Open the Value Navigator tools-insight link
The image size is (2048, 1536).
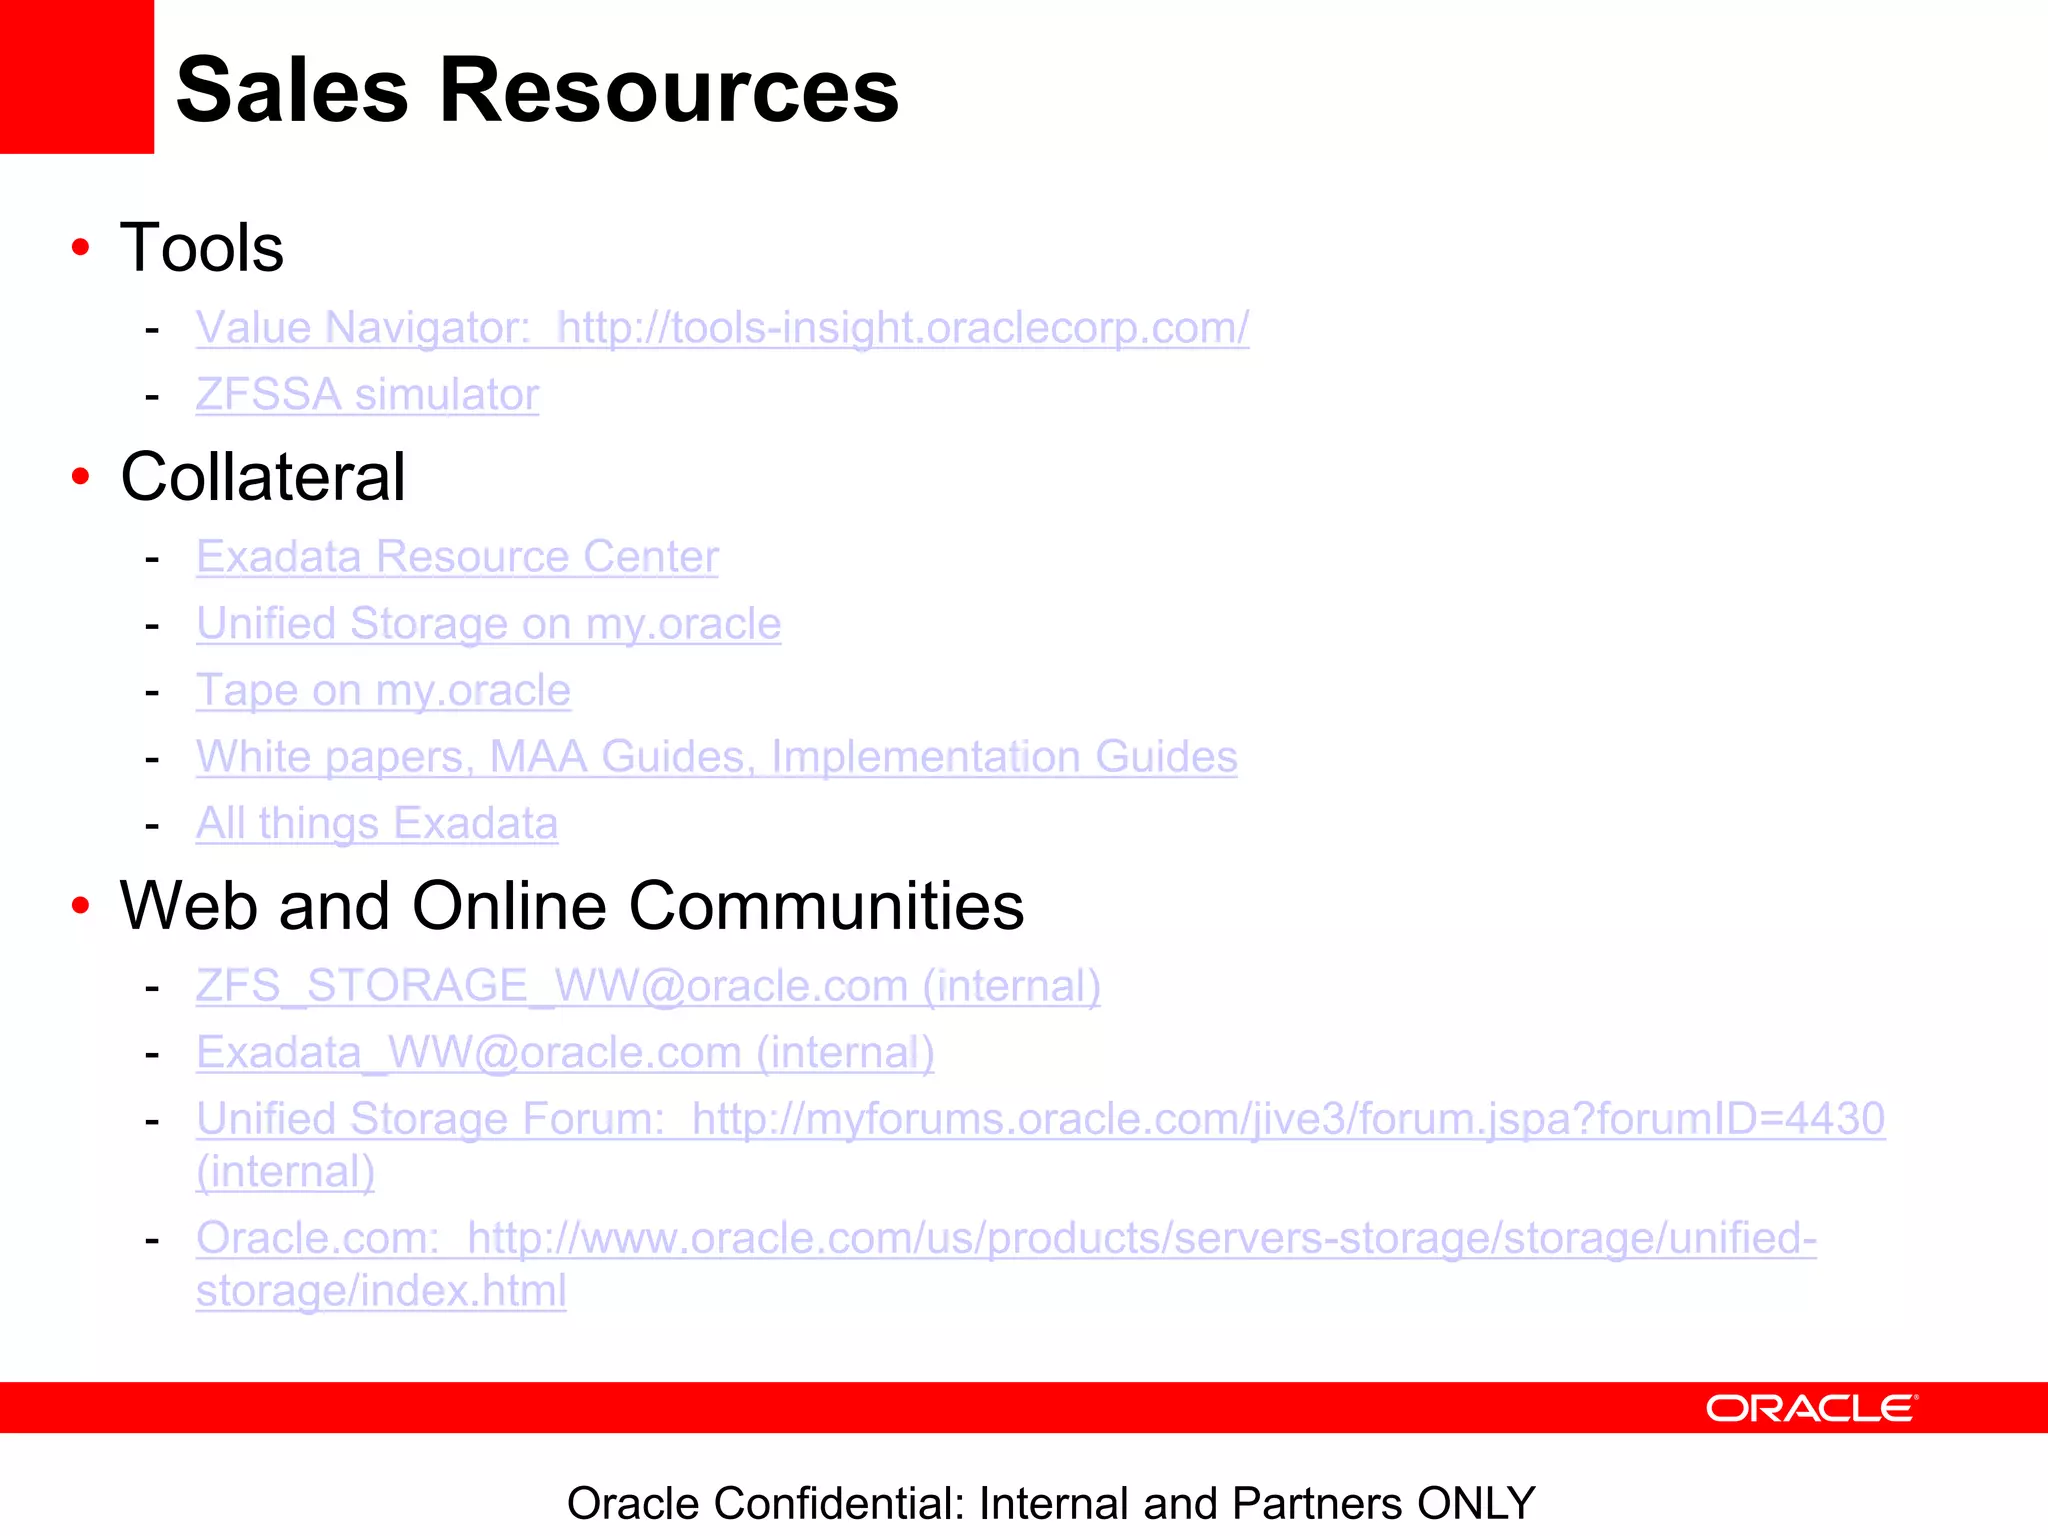(722, 328)
